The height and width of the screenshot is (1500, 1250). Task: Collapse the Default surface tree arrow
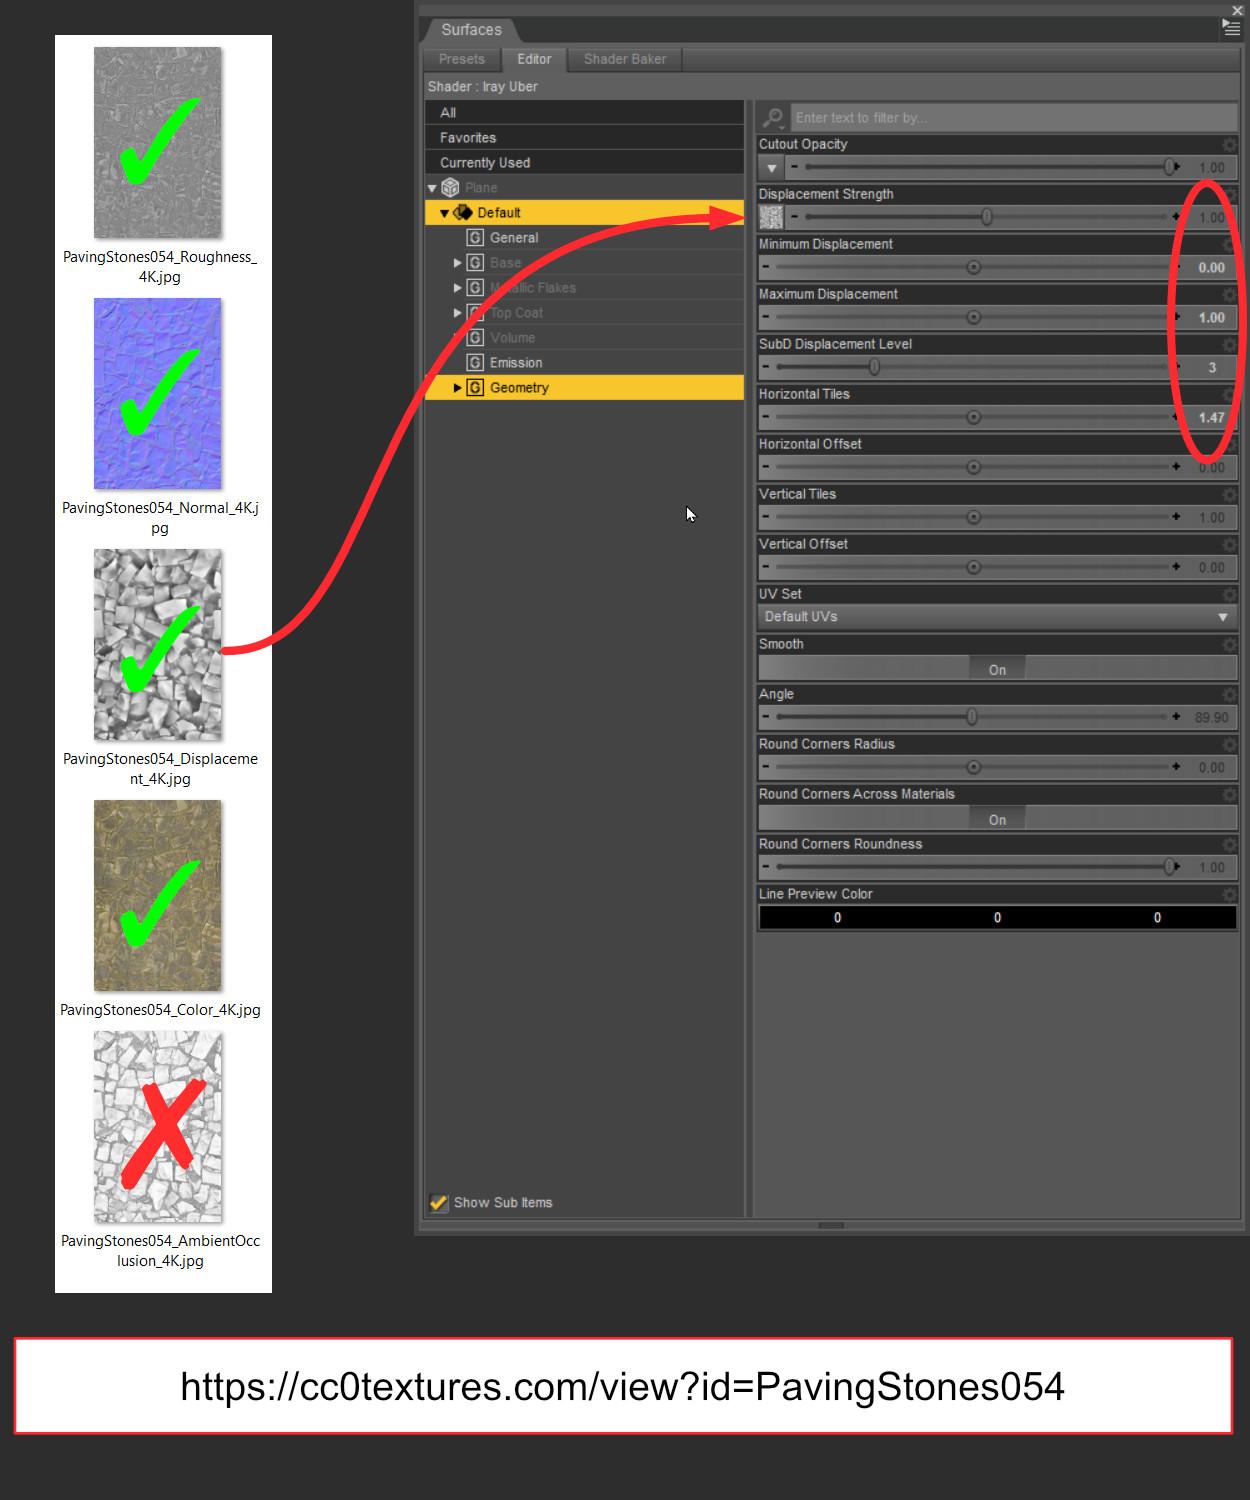[445, 213]
